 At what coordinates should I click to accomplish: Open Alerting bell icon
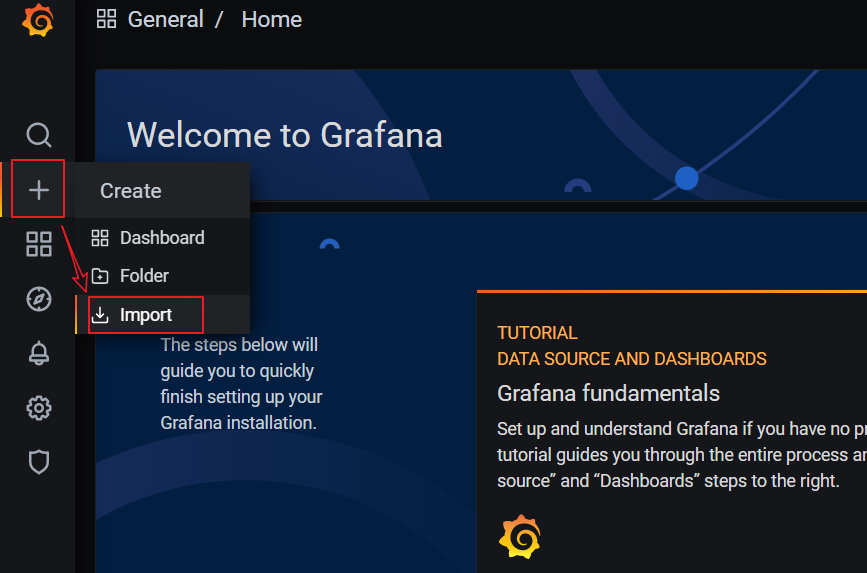tap(39, 353)
